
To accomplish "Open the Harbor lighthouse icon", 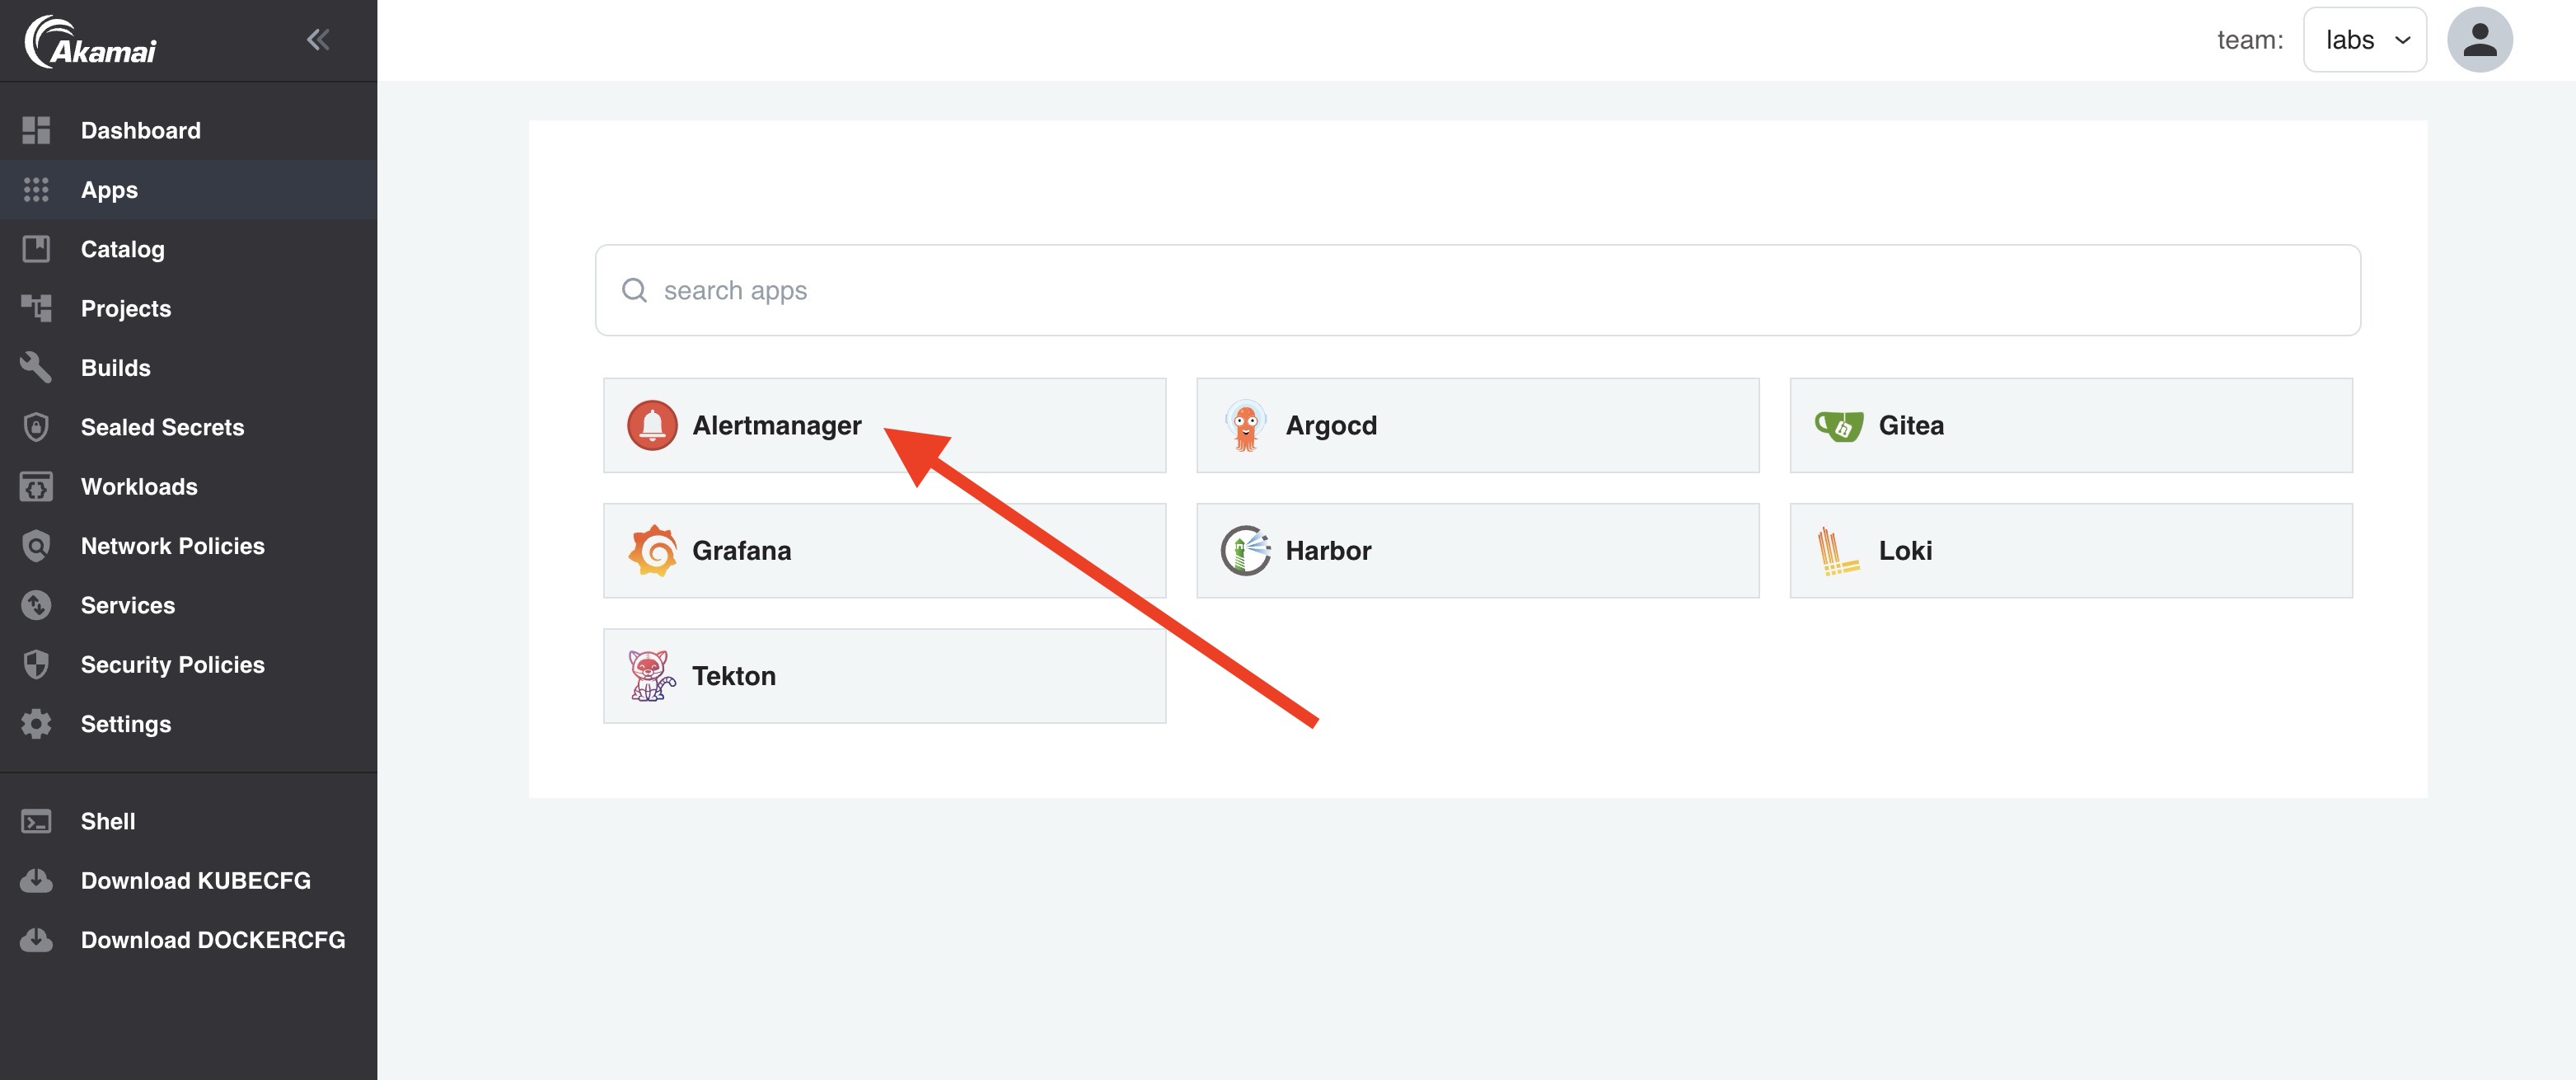I will click(x=1245, y=550).
